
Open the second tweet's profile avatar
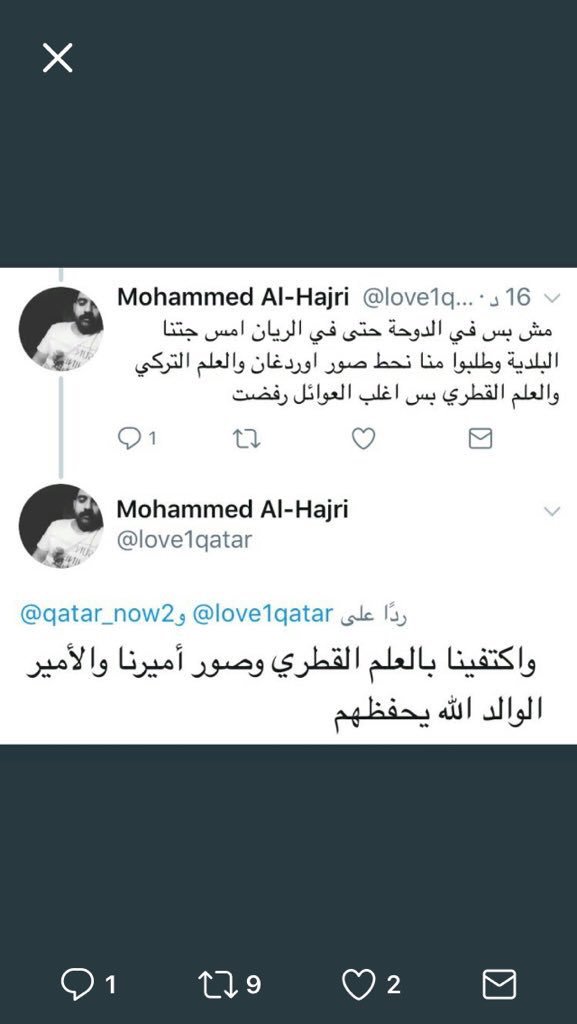coord(61,526)
